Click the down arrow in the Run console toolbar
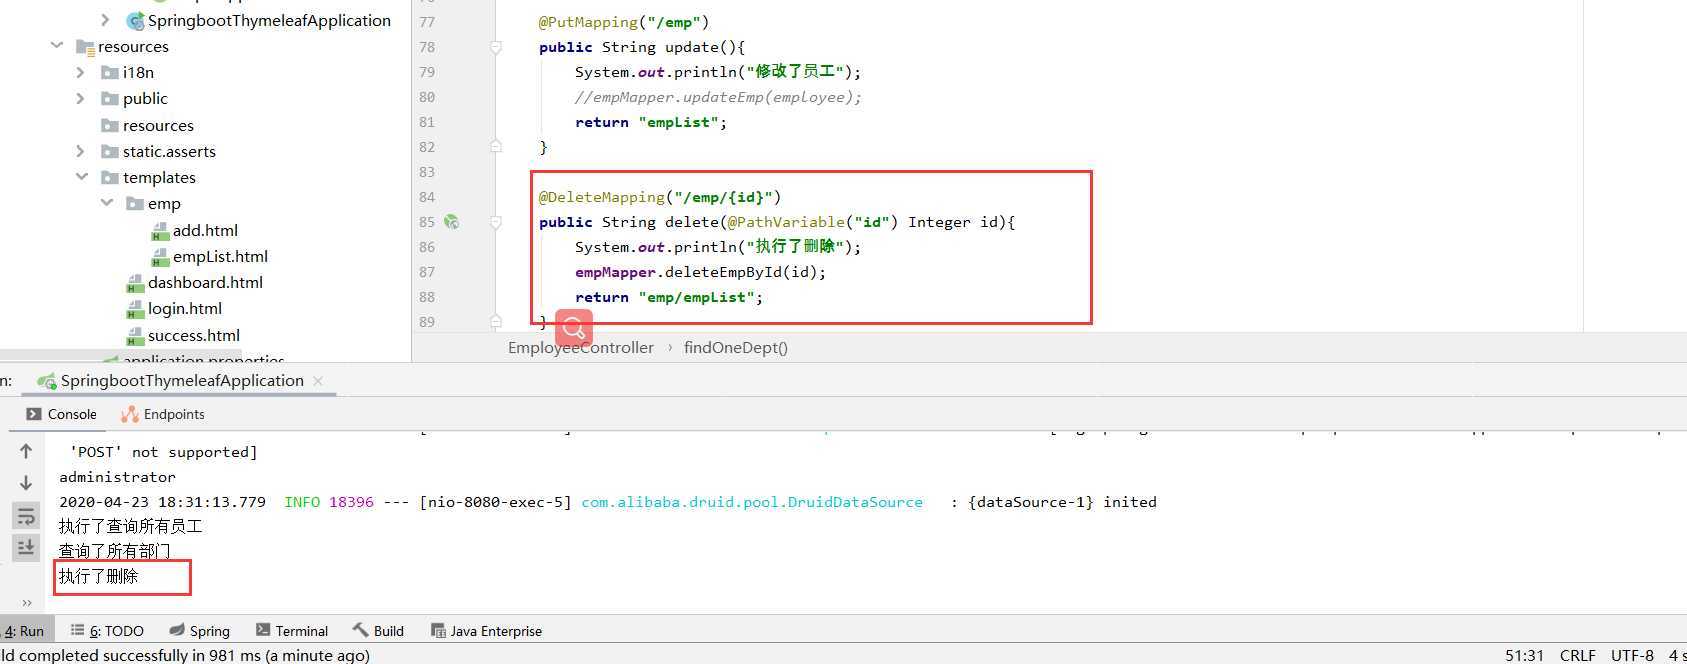This screenshot has height=664, width=1687. (x=26, y=483)
